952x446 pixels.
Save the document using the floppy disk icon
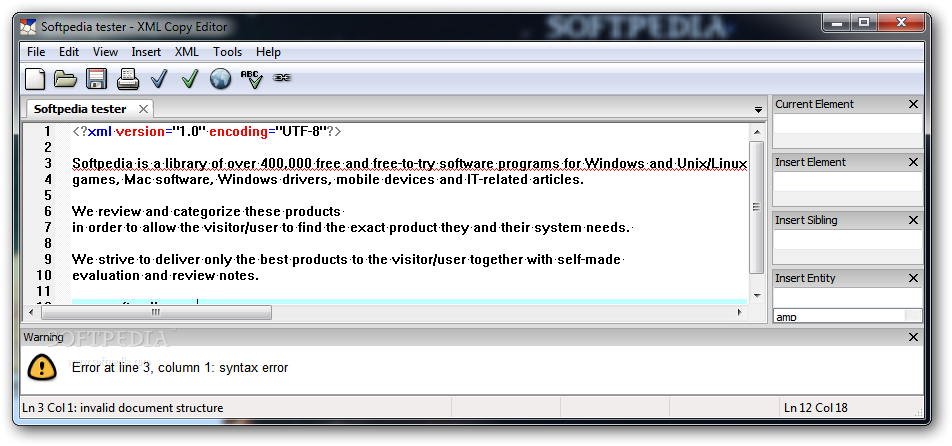tap(96, 78)
